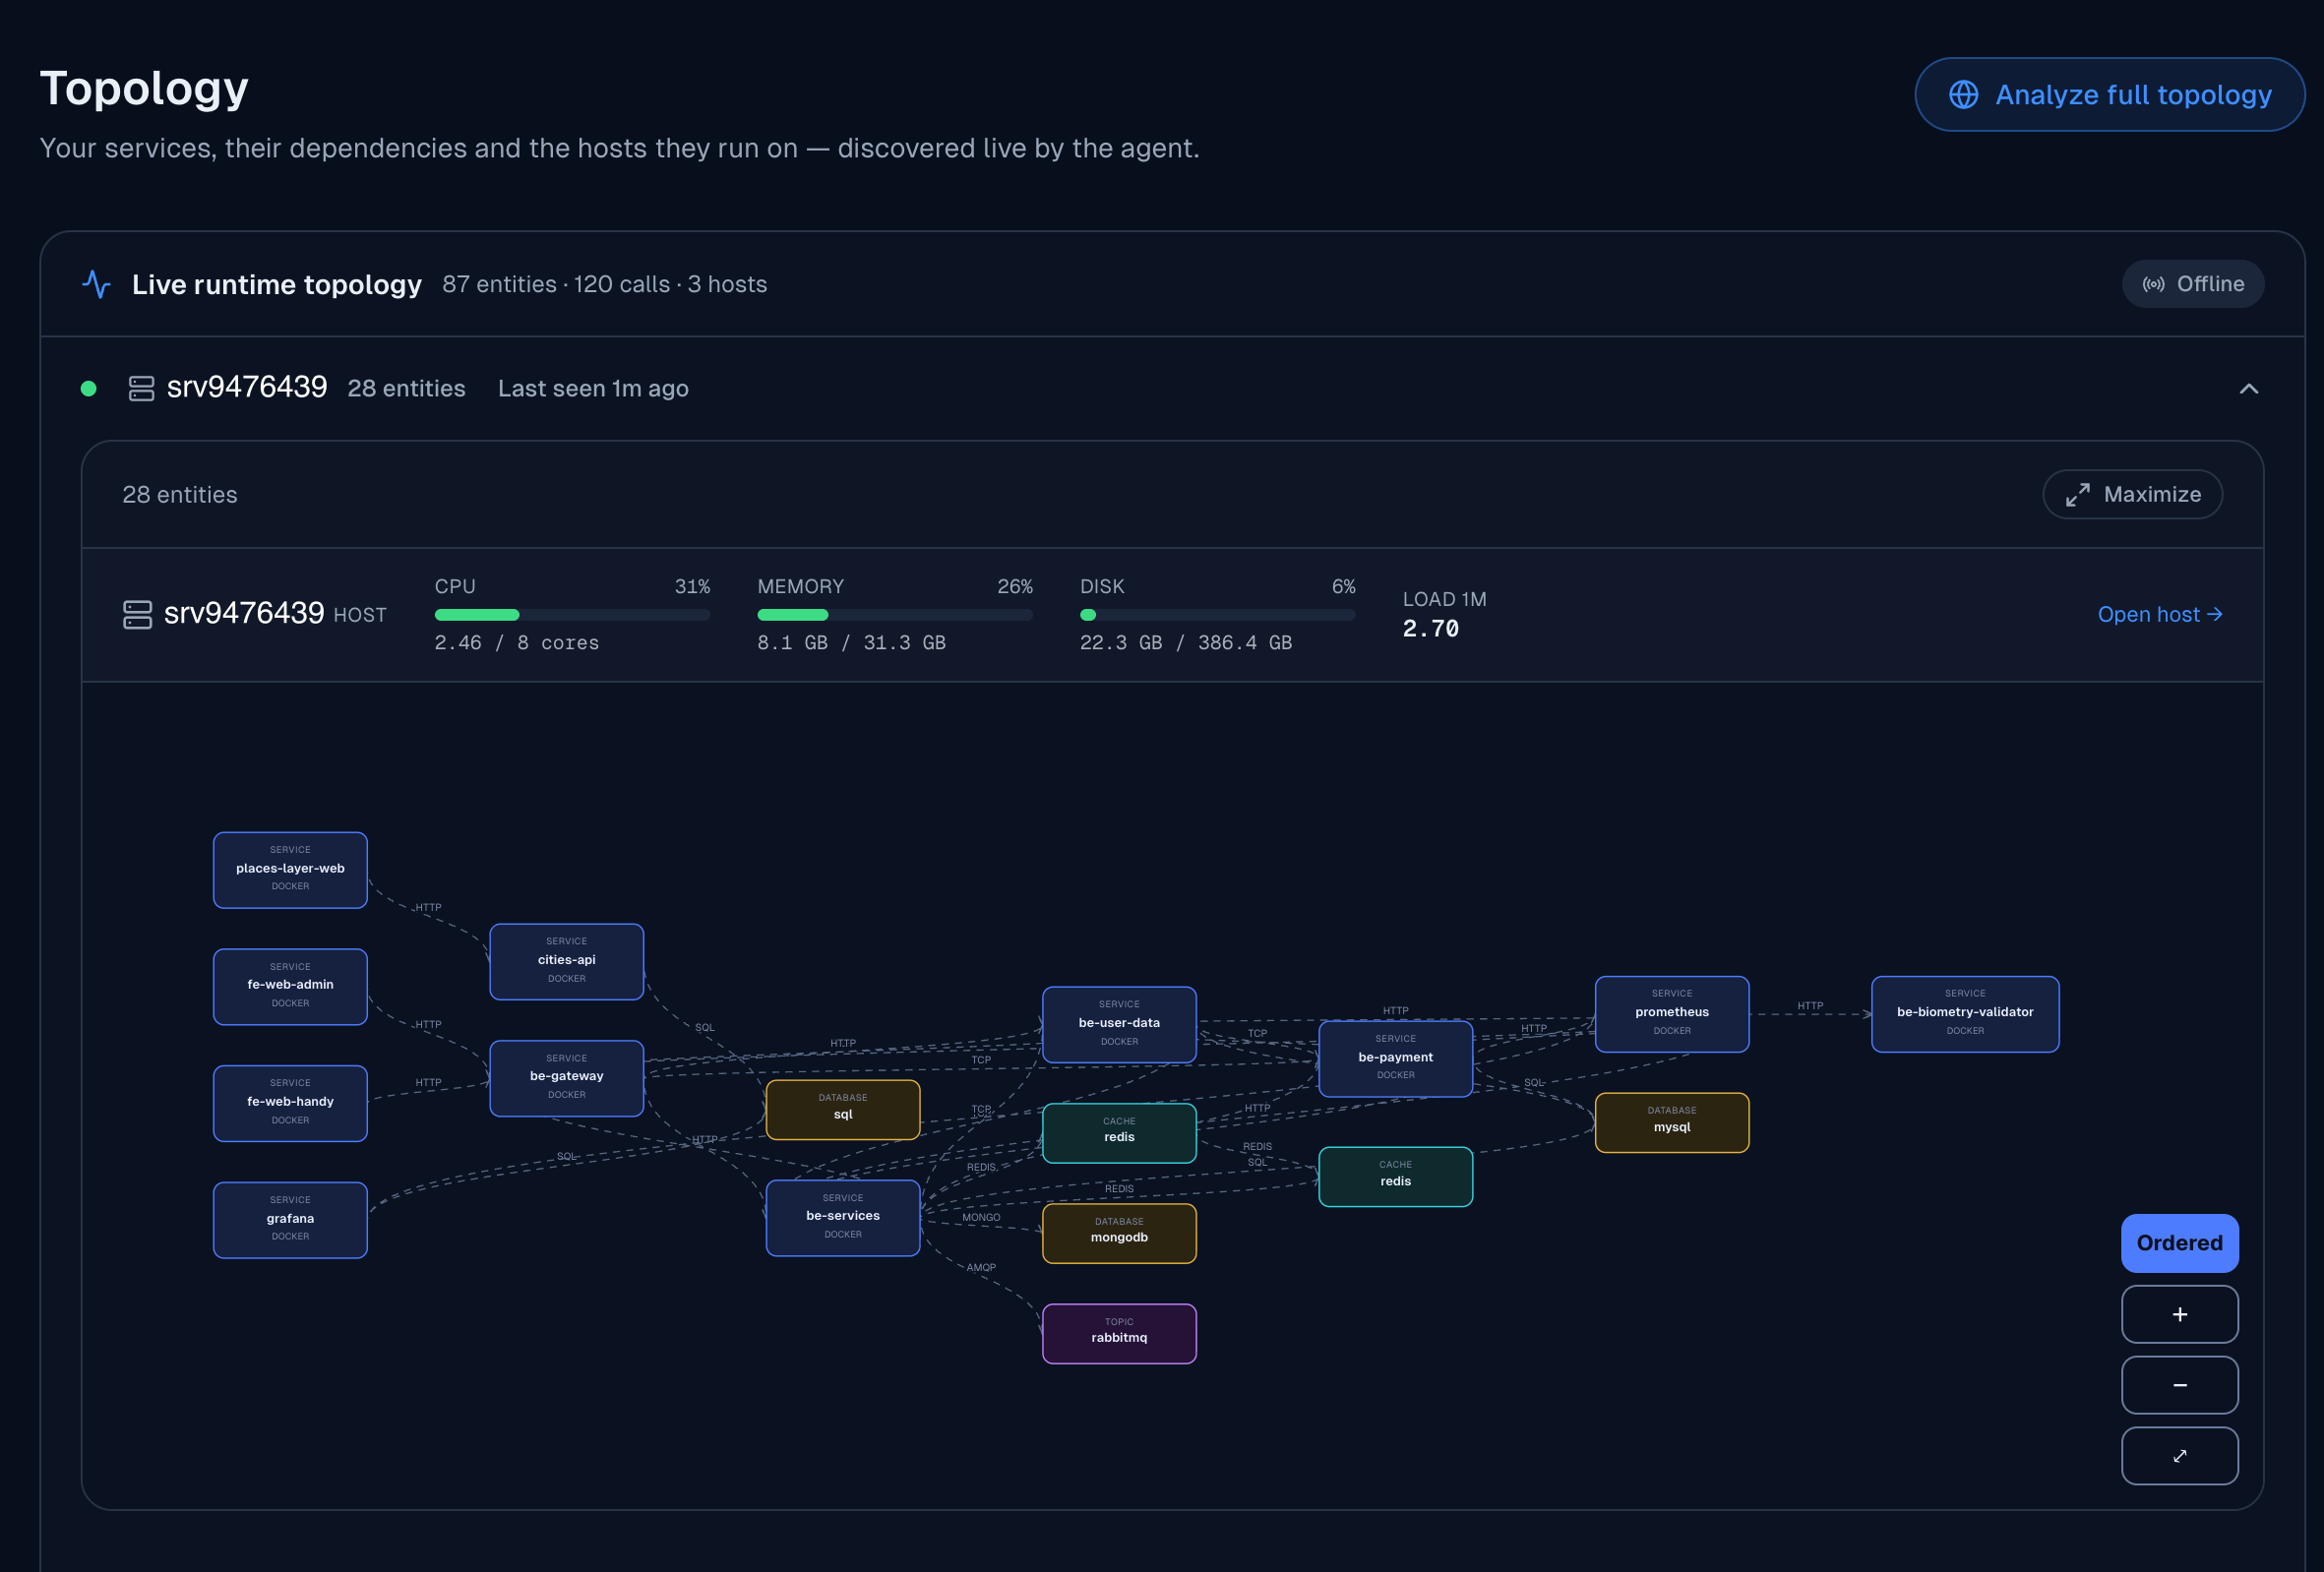Zoom in with the plus button
The width and height of the screenshot is (2324, 1572).
(2179, 1314)
